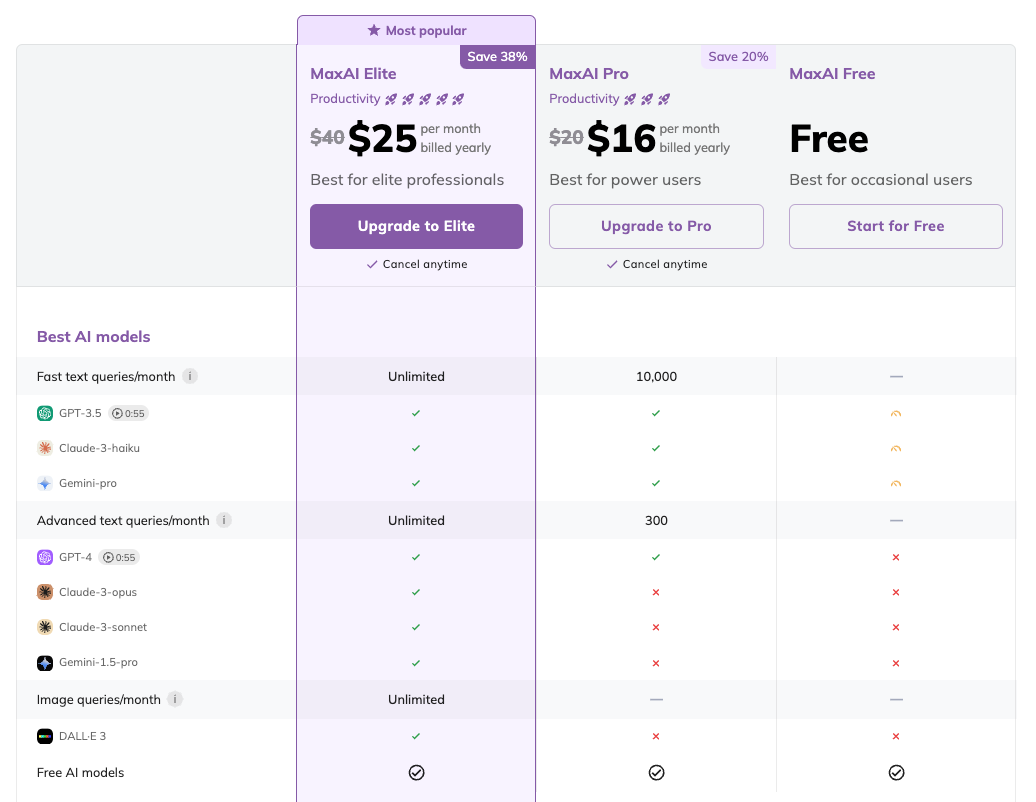The height and width of the screenshot is (802, 1036).
Task: Open info tooltip for Image queries
Action: (175, 699)
